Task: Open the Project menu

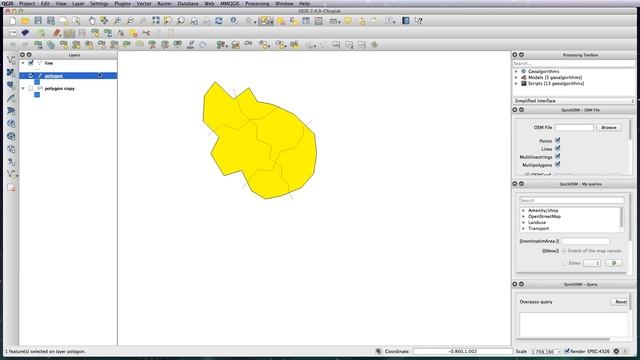Action: click(x=27, y=3)
